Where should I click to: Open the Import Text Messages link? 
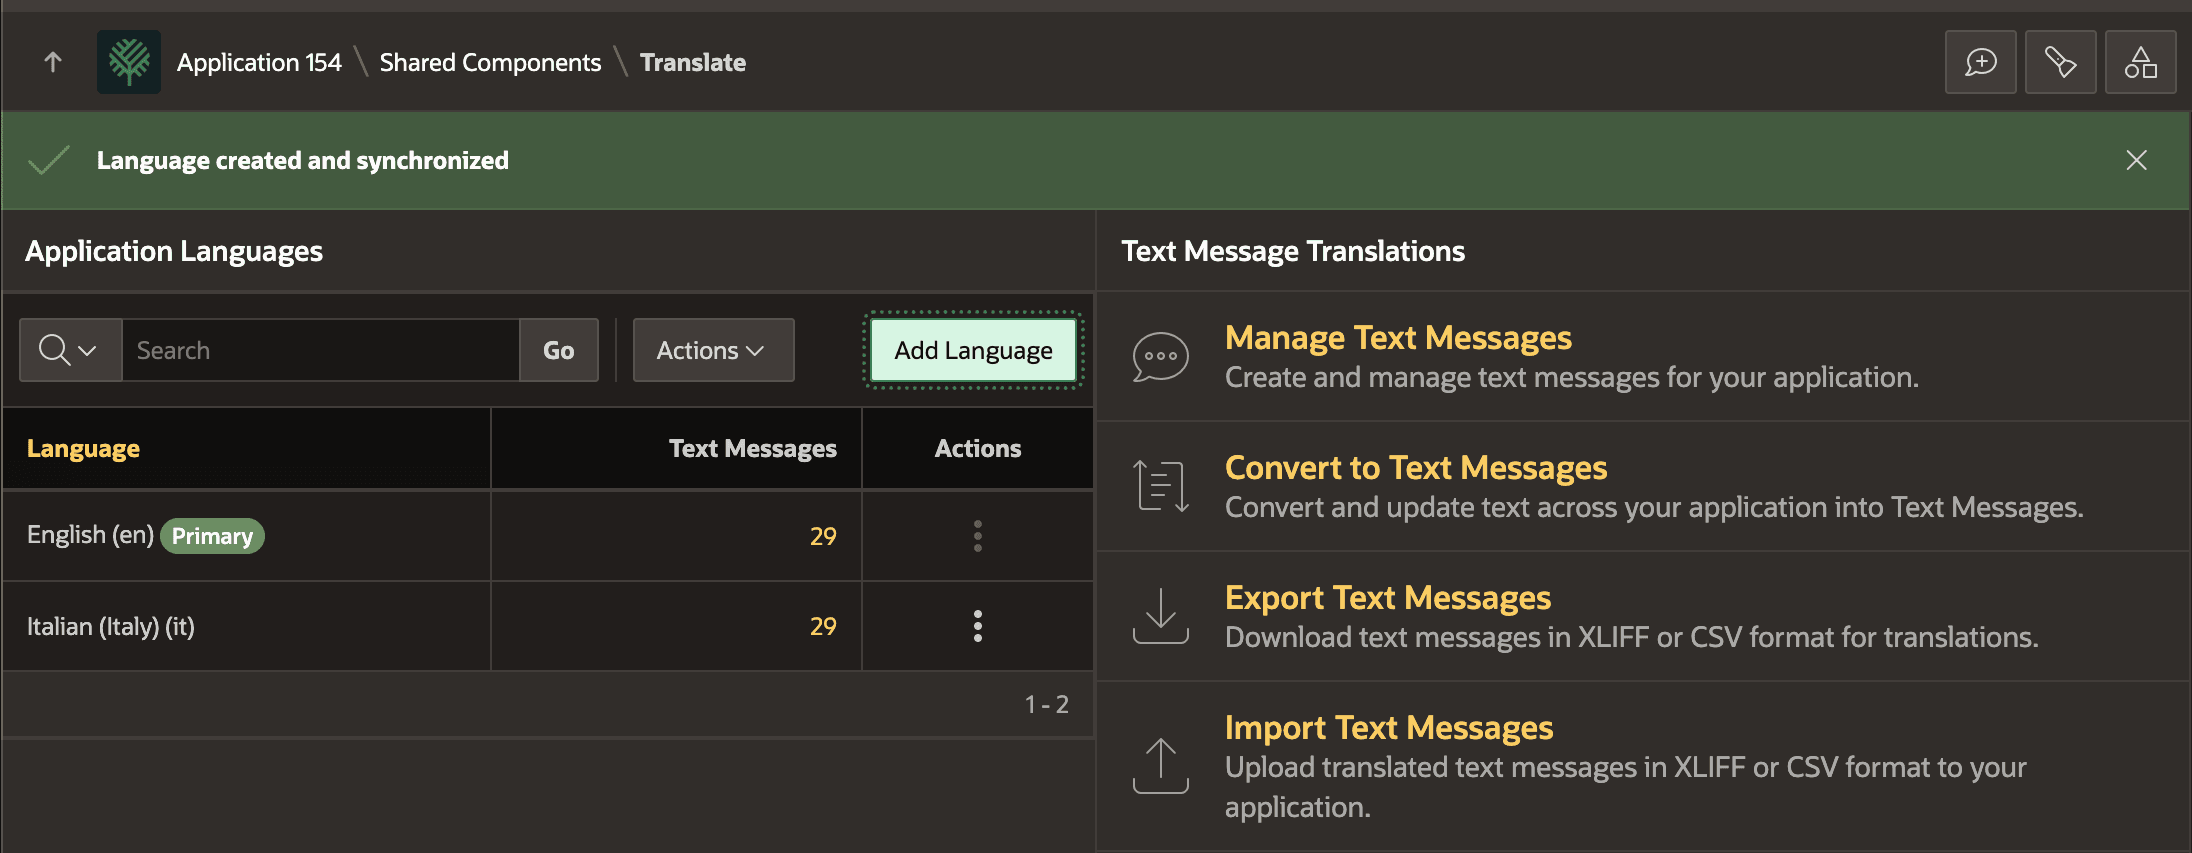pyautogui.click(x=1389, y=728)
